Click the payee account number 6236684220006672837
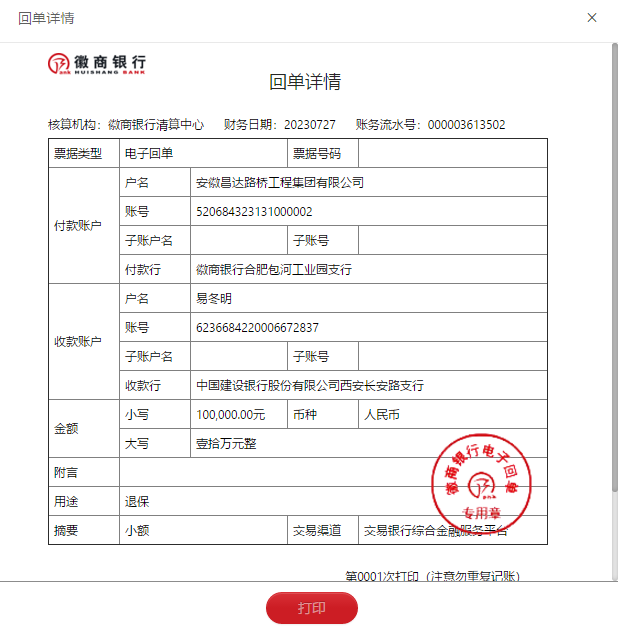This screenshot has height=626, width=618. pos(257,328)
